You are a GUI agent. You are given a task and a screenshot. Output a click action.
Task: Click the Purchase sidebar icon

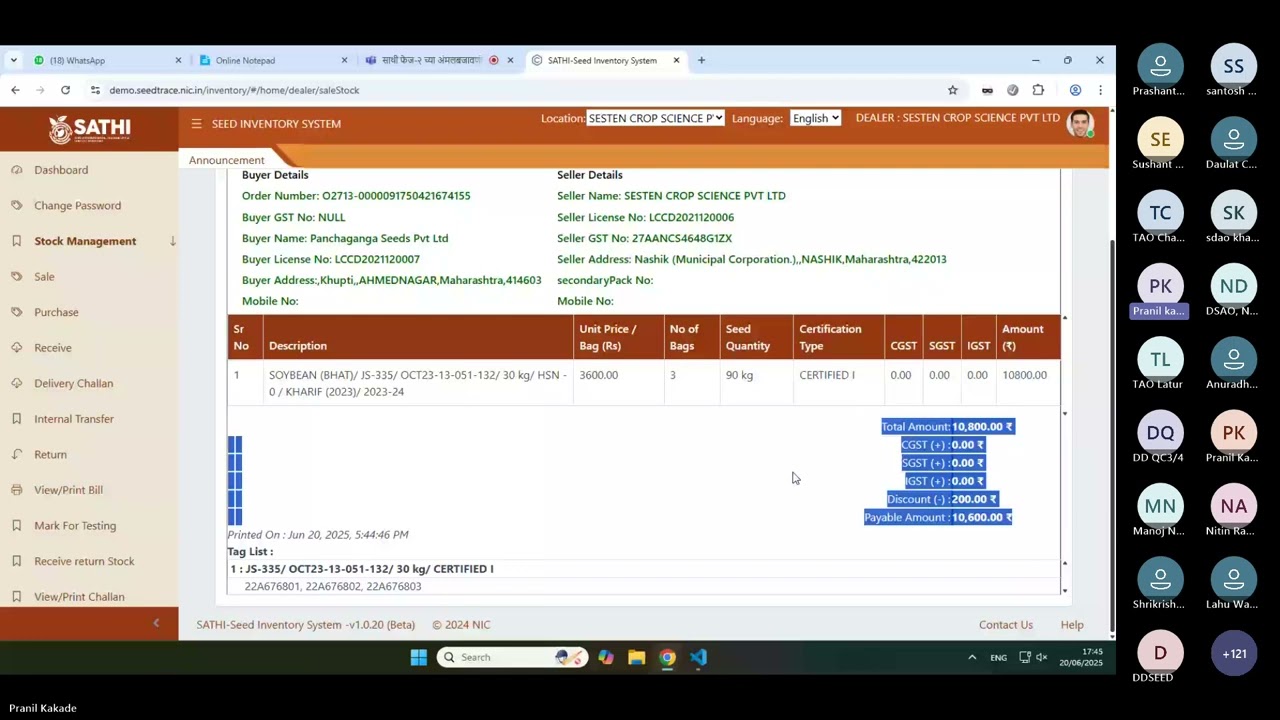pyautogui.click(x=17, y=312)
